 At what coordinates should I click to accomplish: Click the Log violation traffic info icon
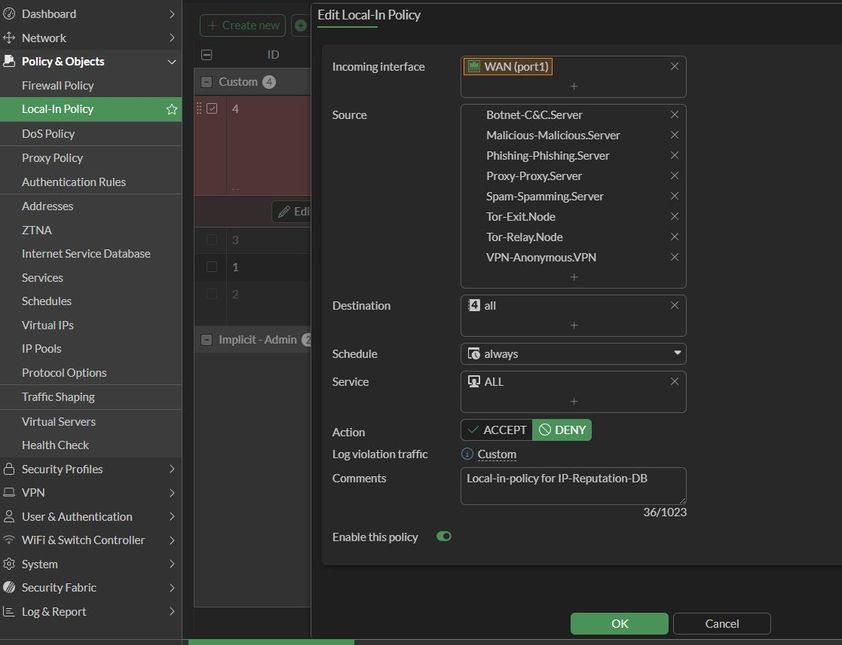click(x=467, y=454)
